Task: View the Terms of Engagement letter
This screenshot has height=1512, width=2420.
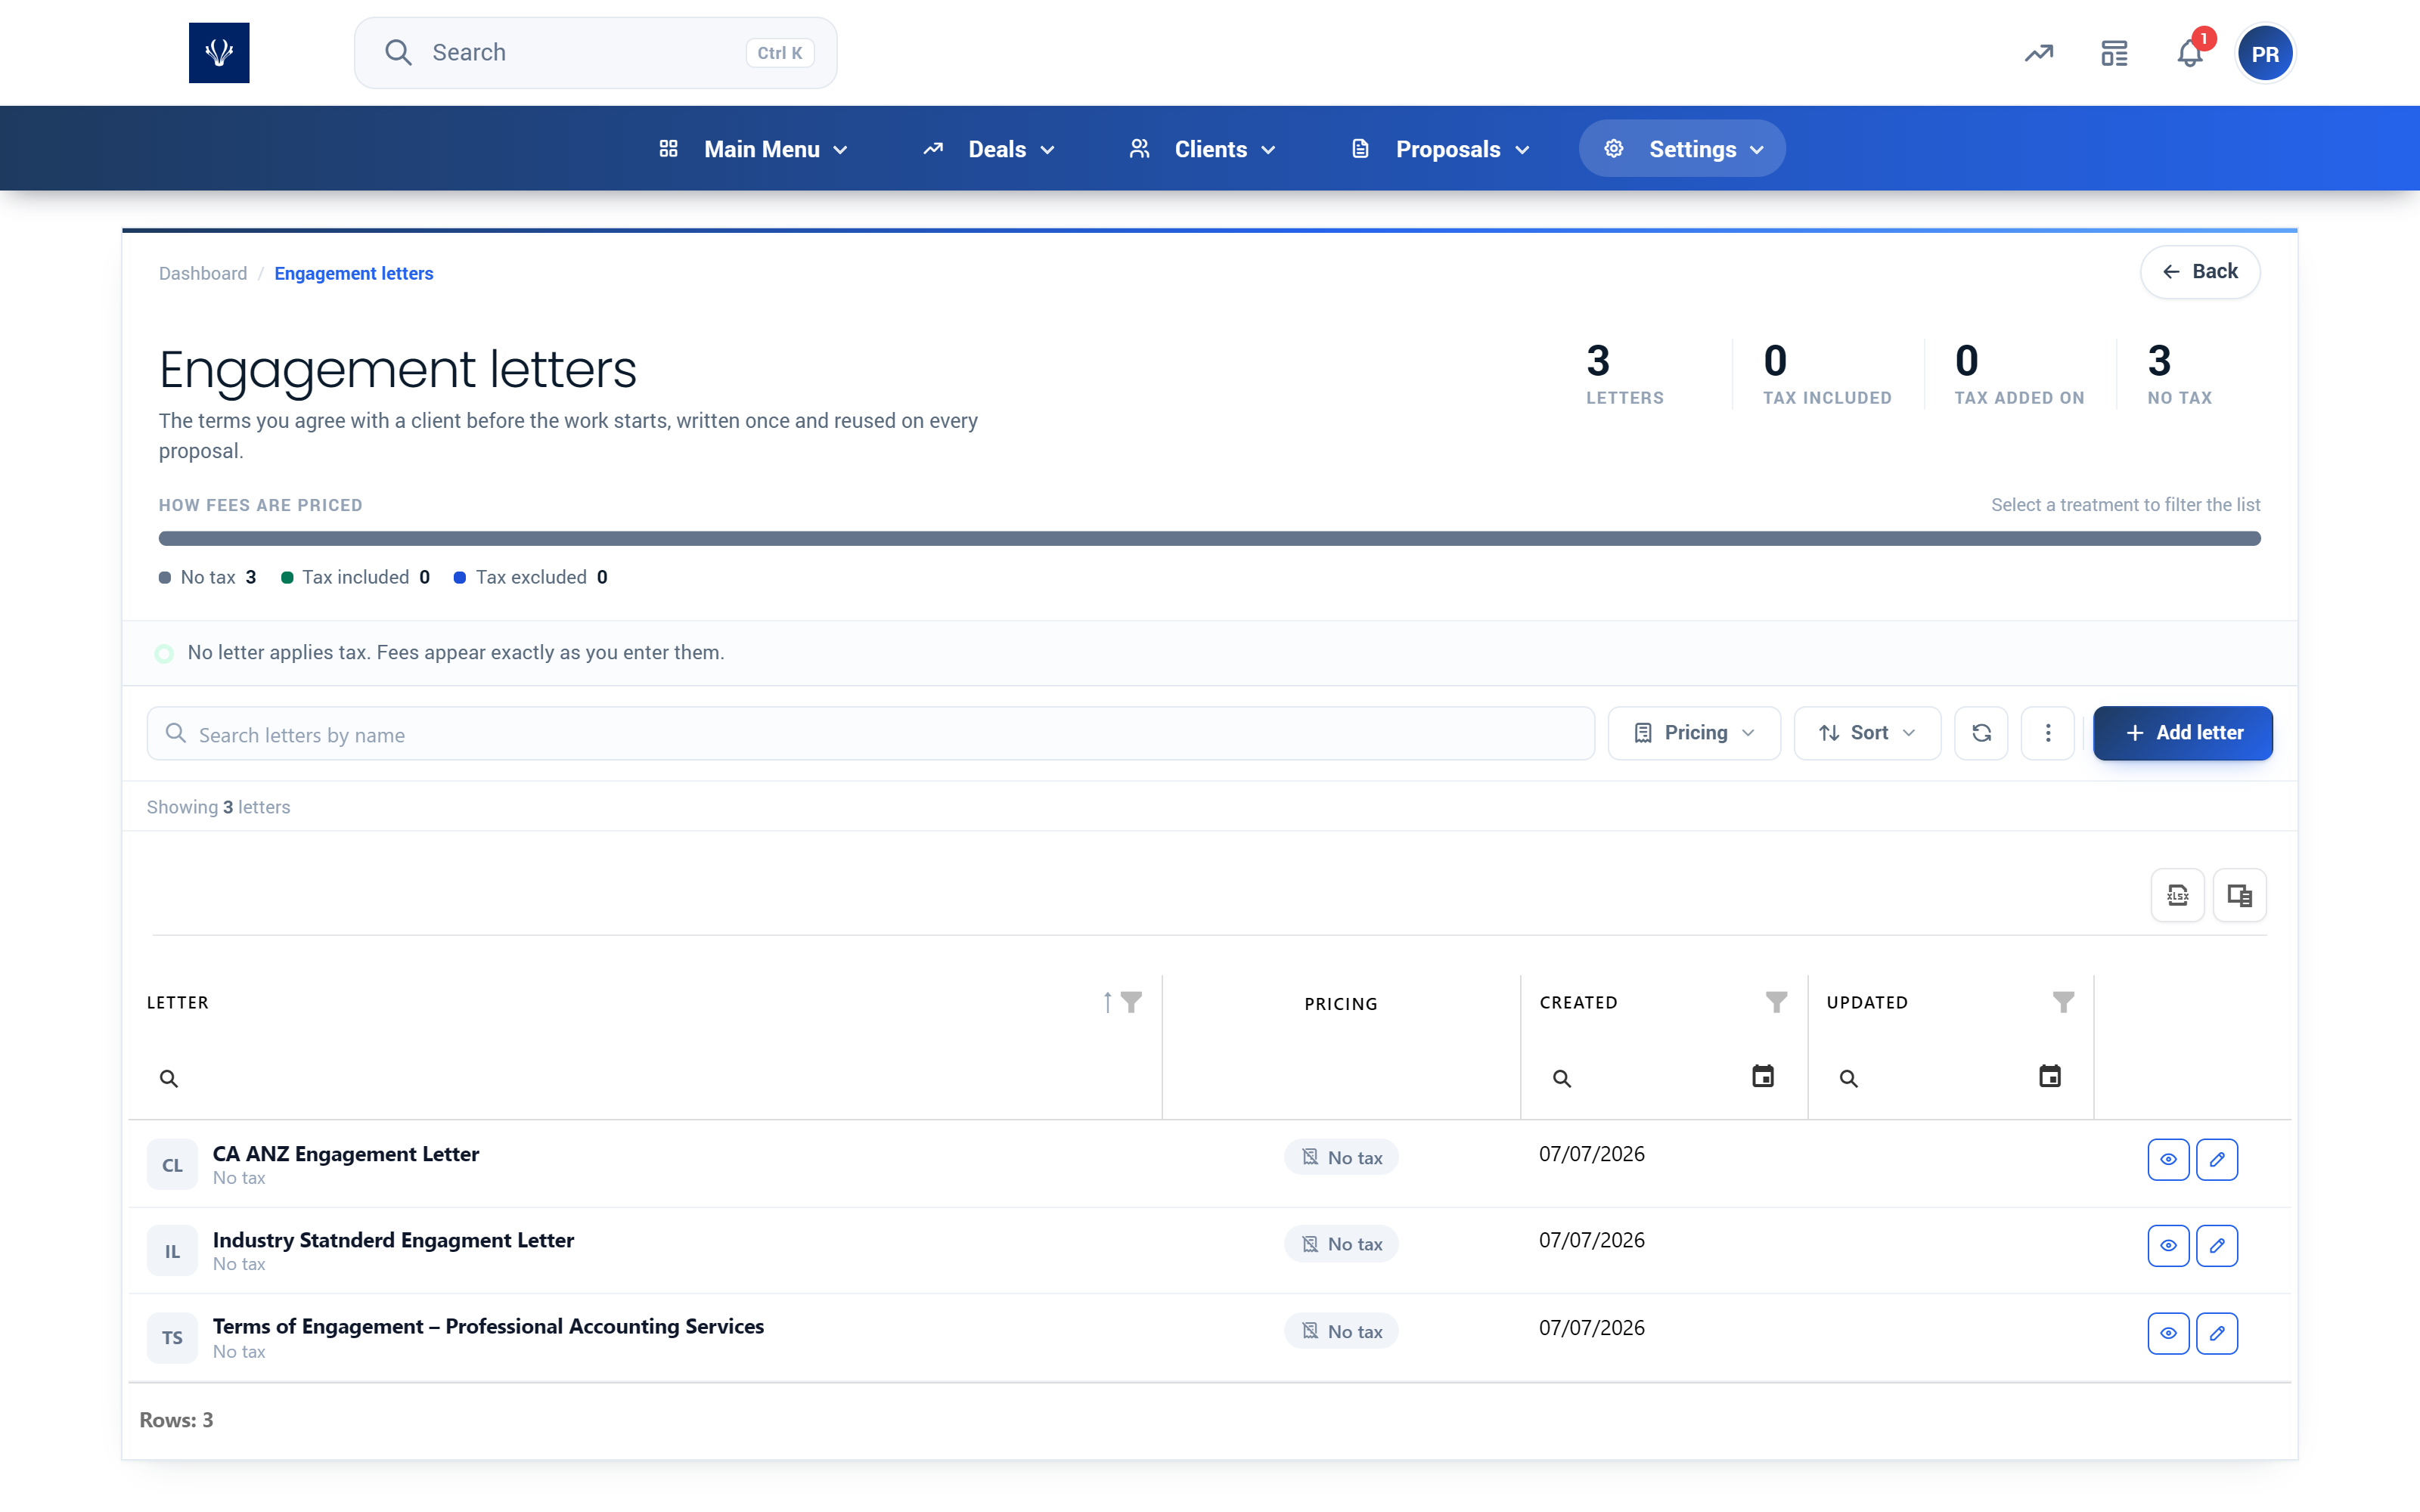Action: coord(2168,1333)
